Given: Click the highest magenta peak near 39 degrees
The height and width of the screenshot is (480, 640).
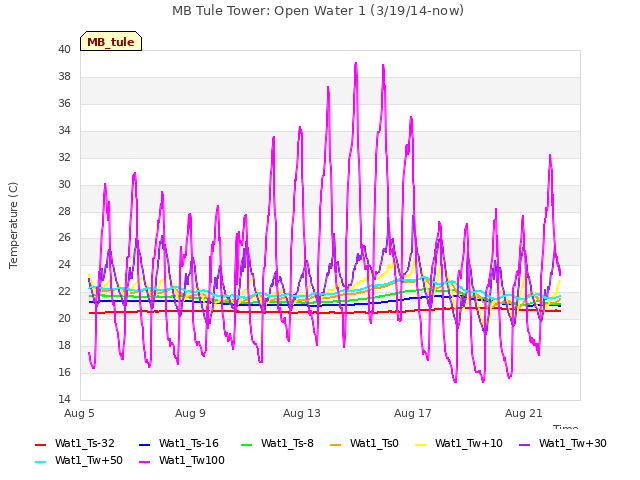Looking at the screenshot, I should [356, 64].
